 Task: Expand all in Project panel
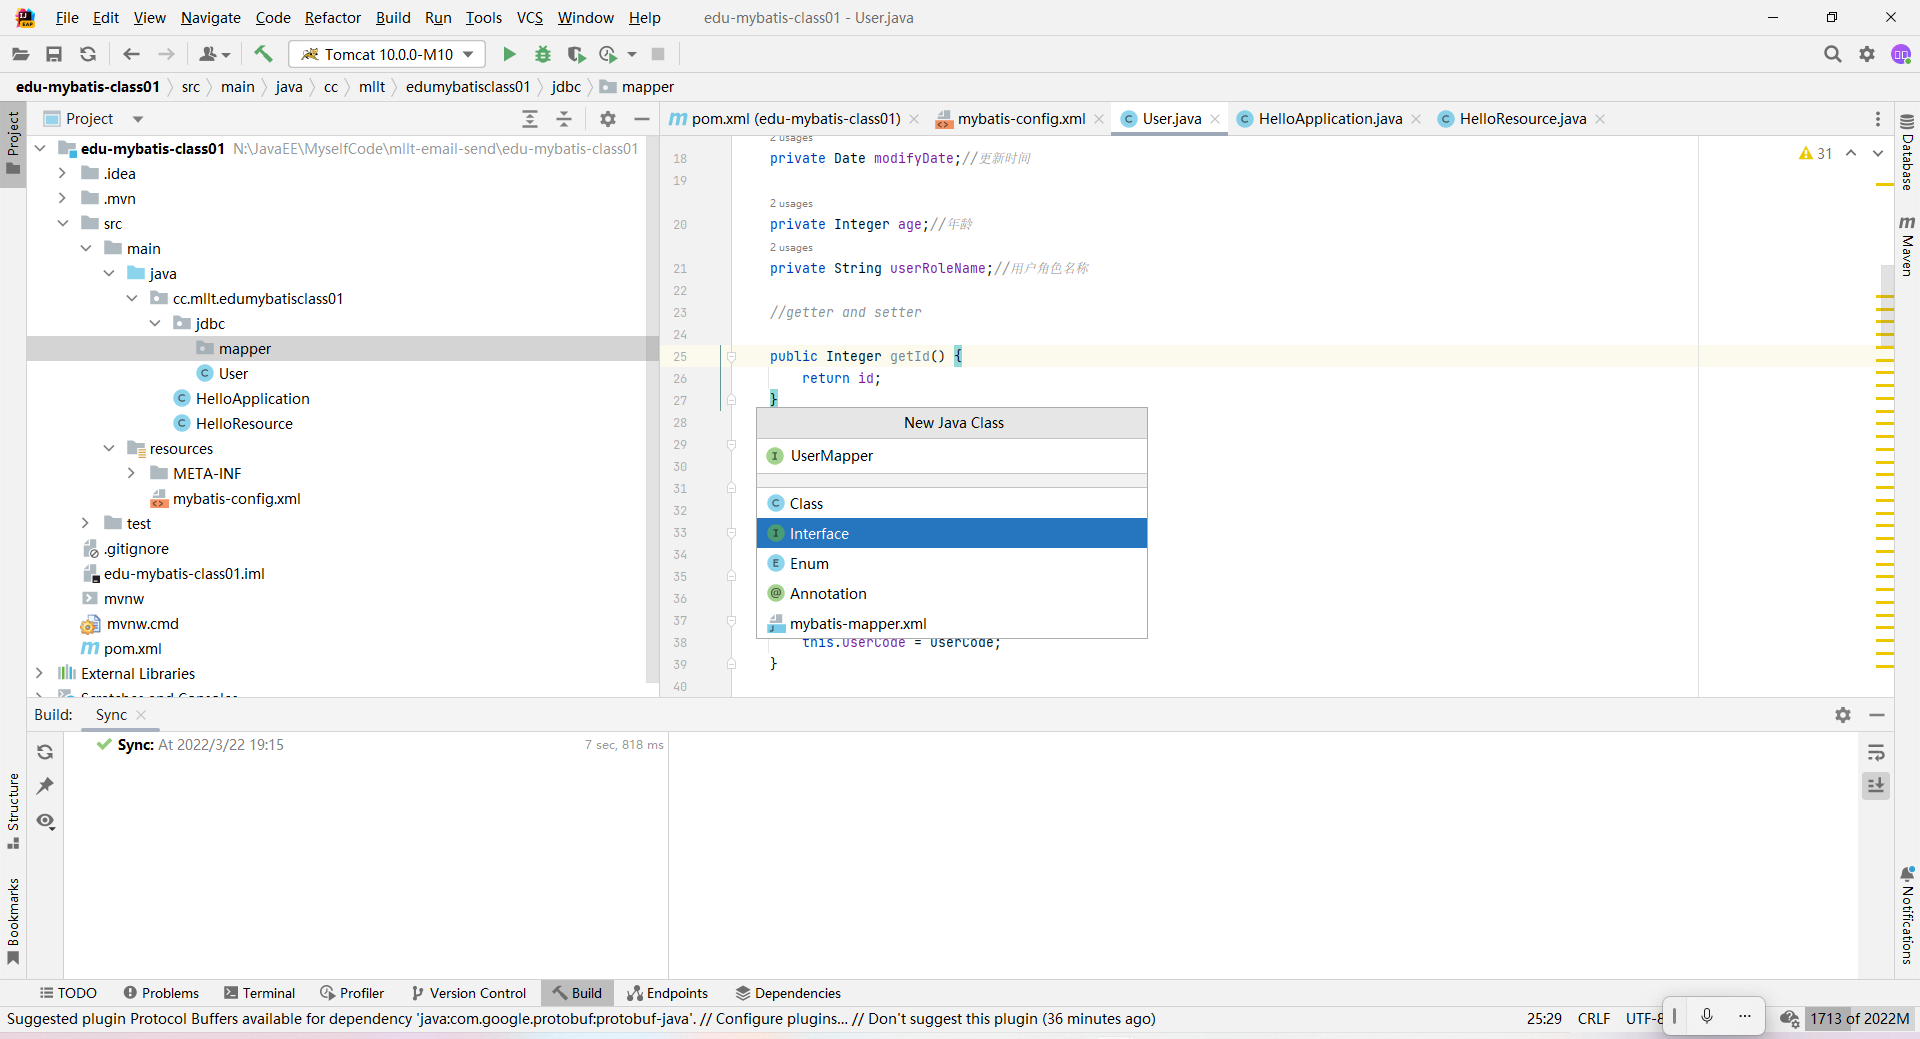[x=530, y=119]
